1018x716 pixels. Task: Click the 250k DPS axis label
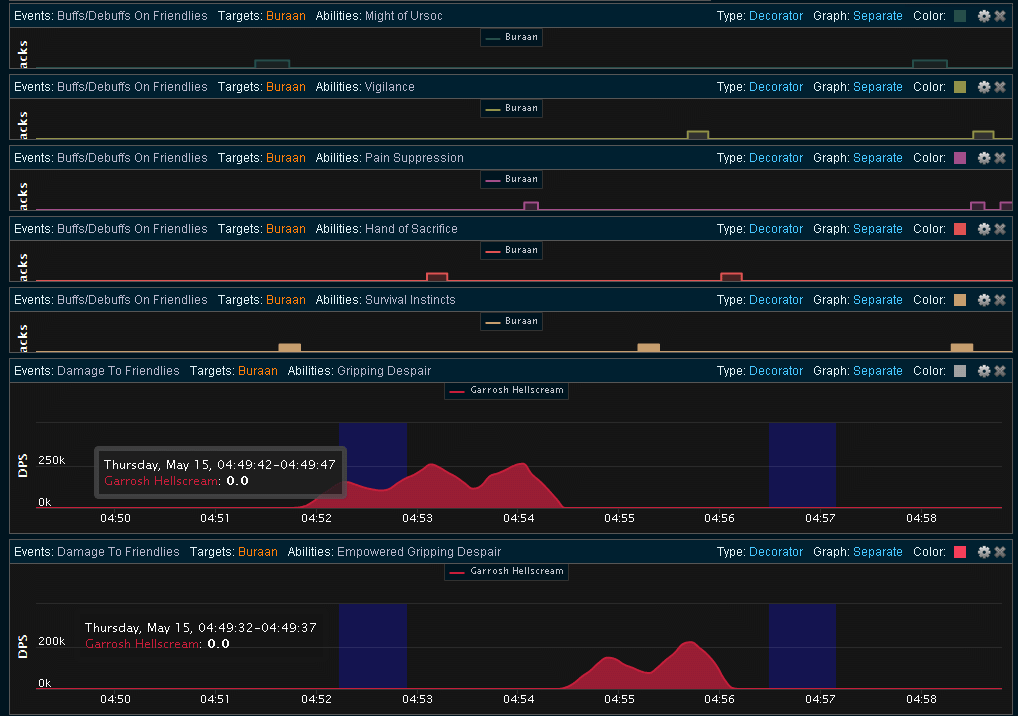click(x=52, y=460)
